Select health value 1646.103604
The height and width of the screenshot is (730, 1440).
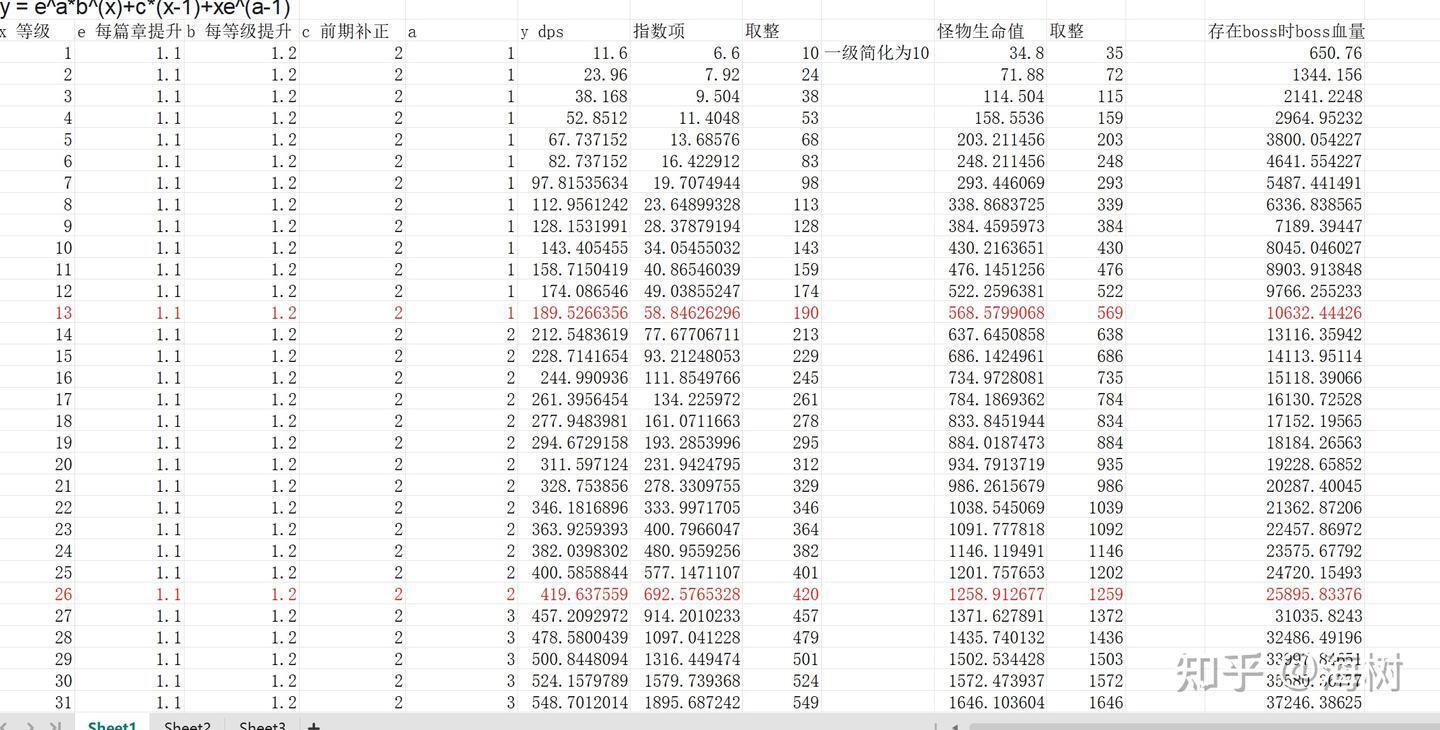(x=990, y=702)
